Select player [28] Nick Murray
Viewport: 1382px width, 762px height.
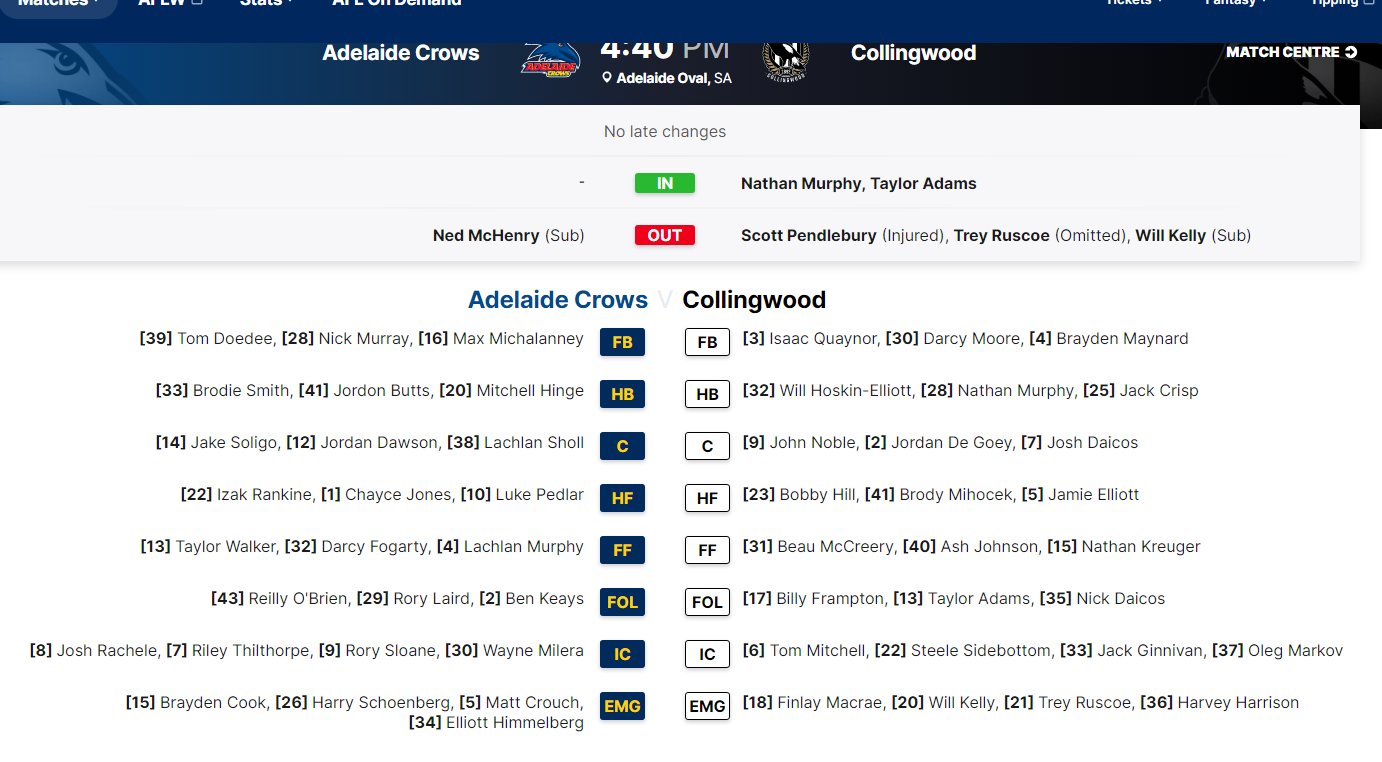346,339
